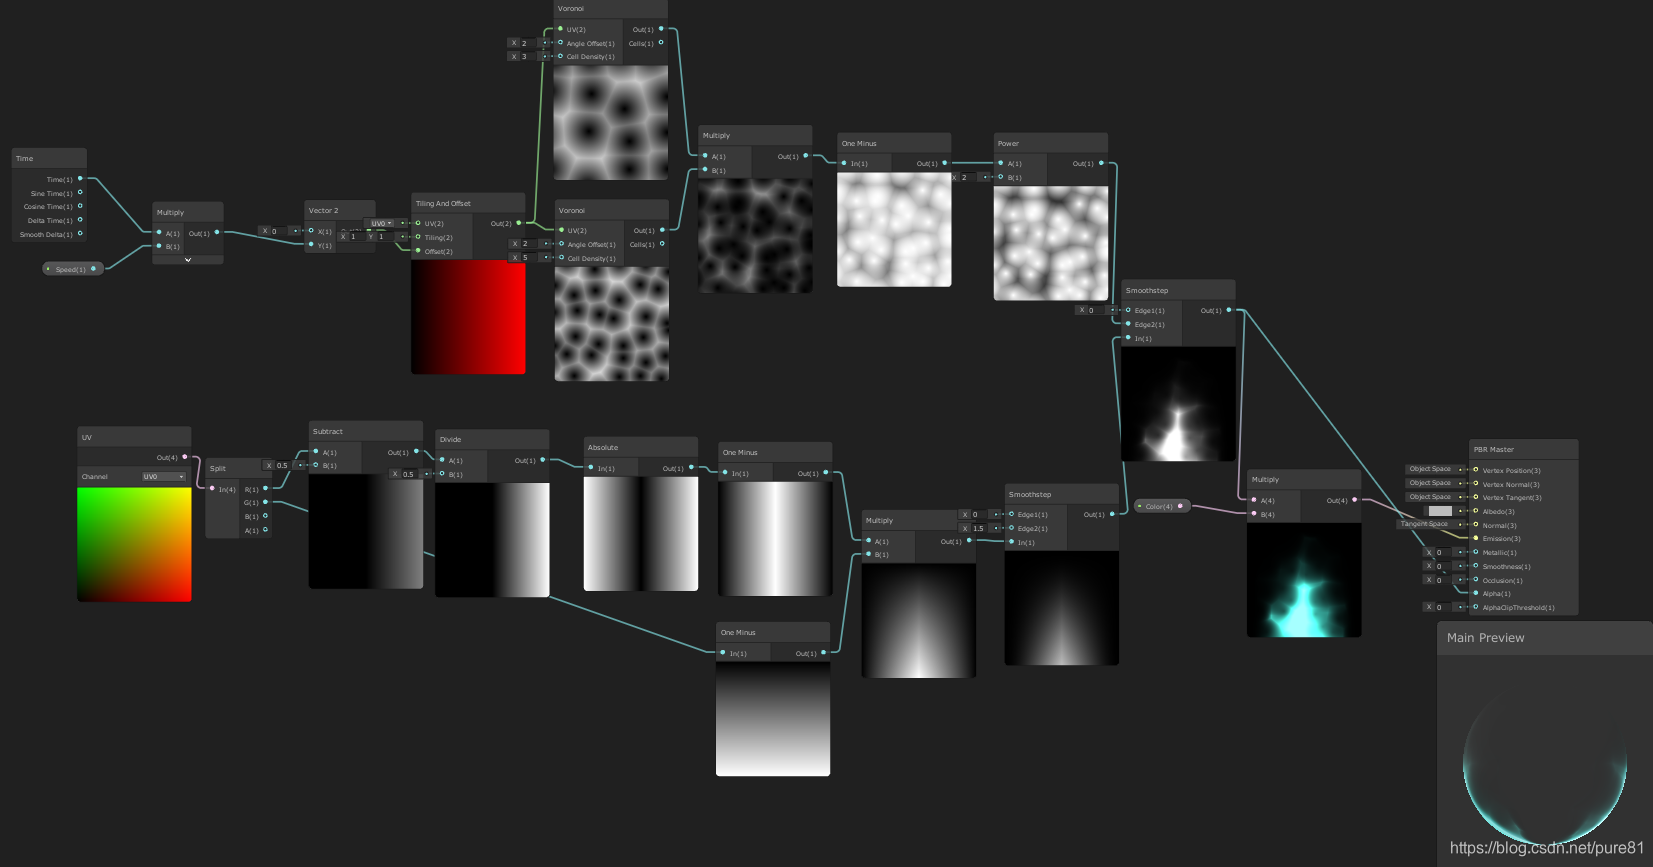Click the R(1) output port on Split node

pyautogui.click(x=265, y=489)
